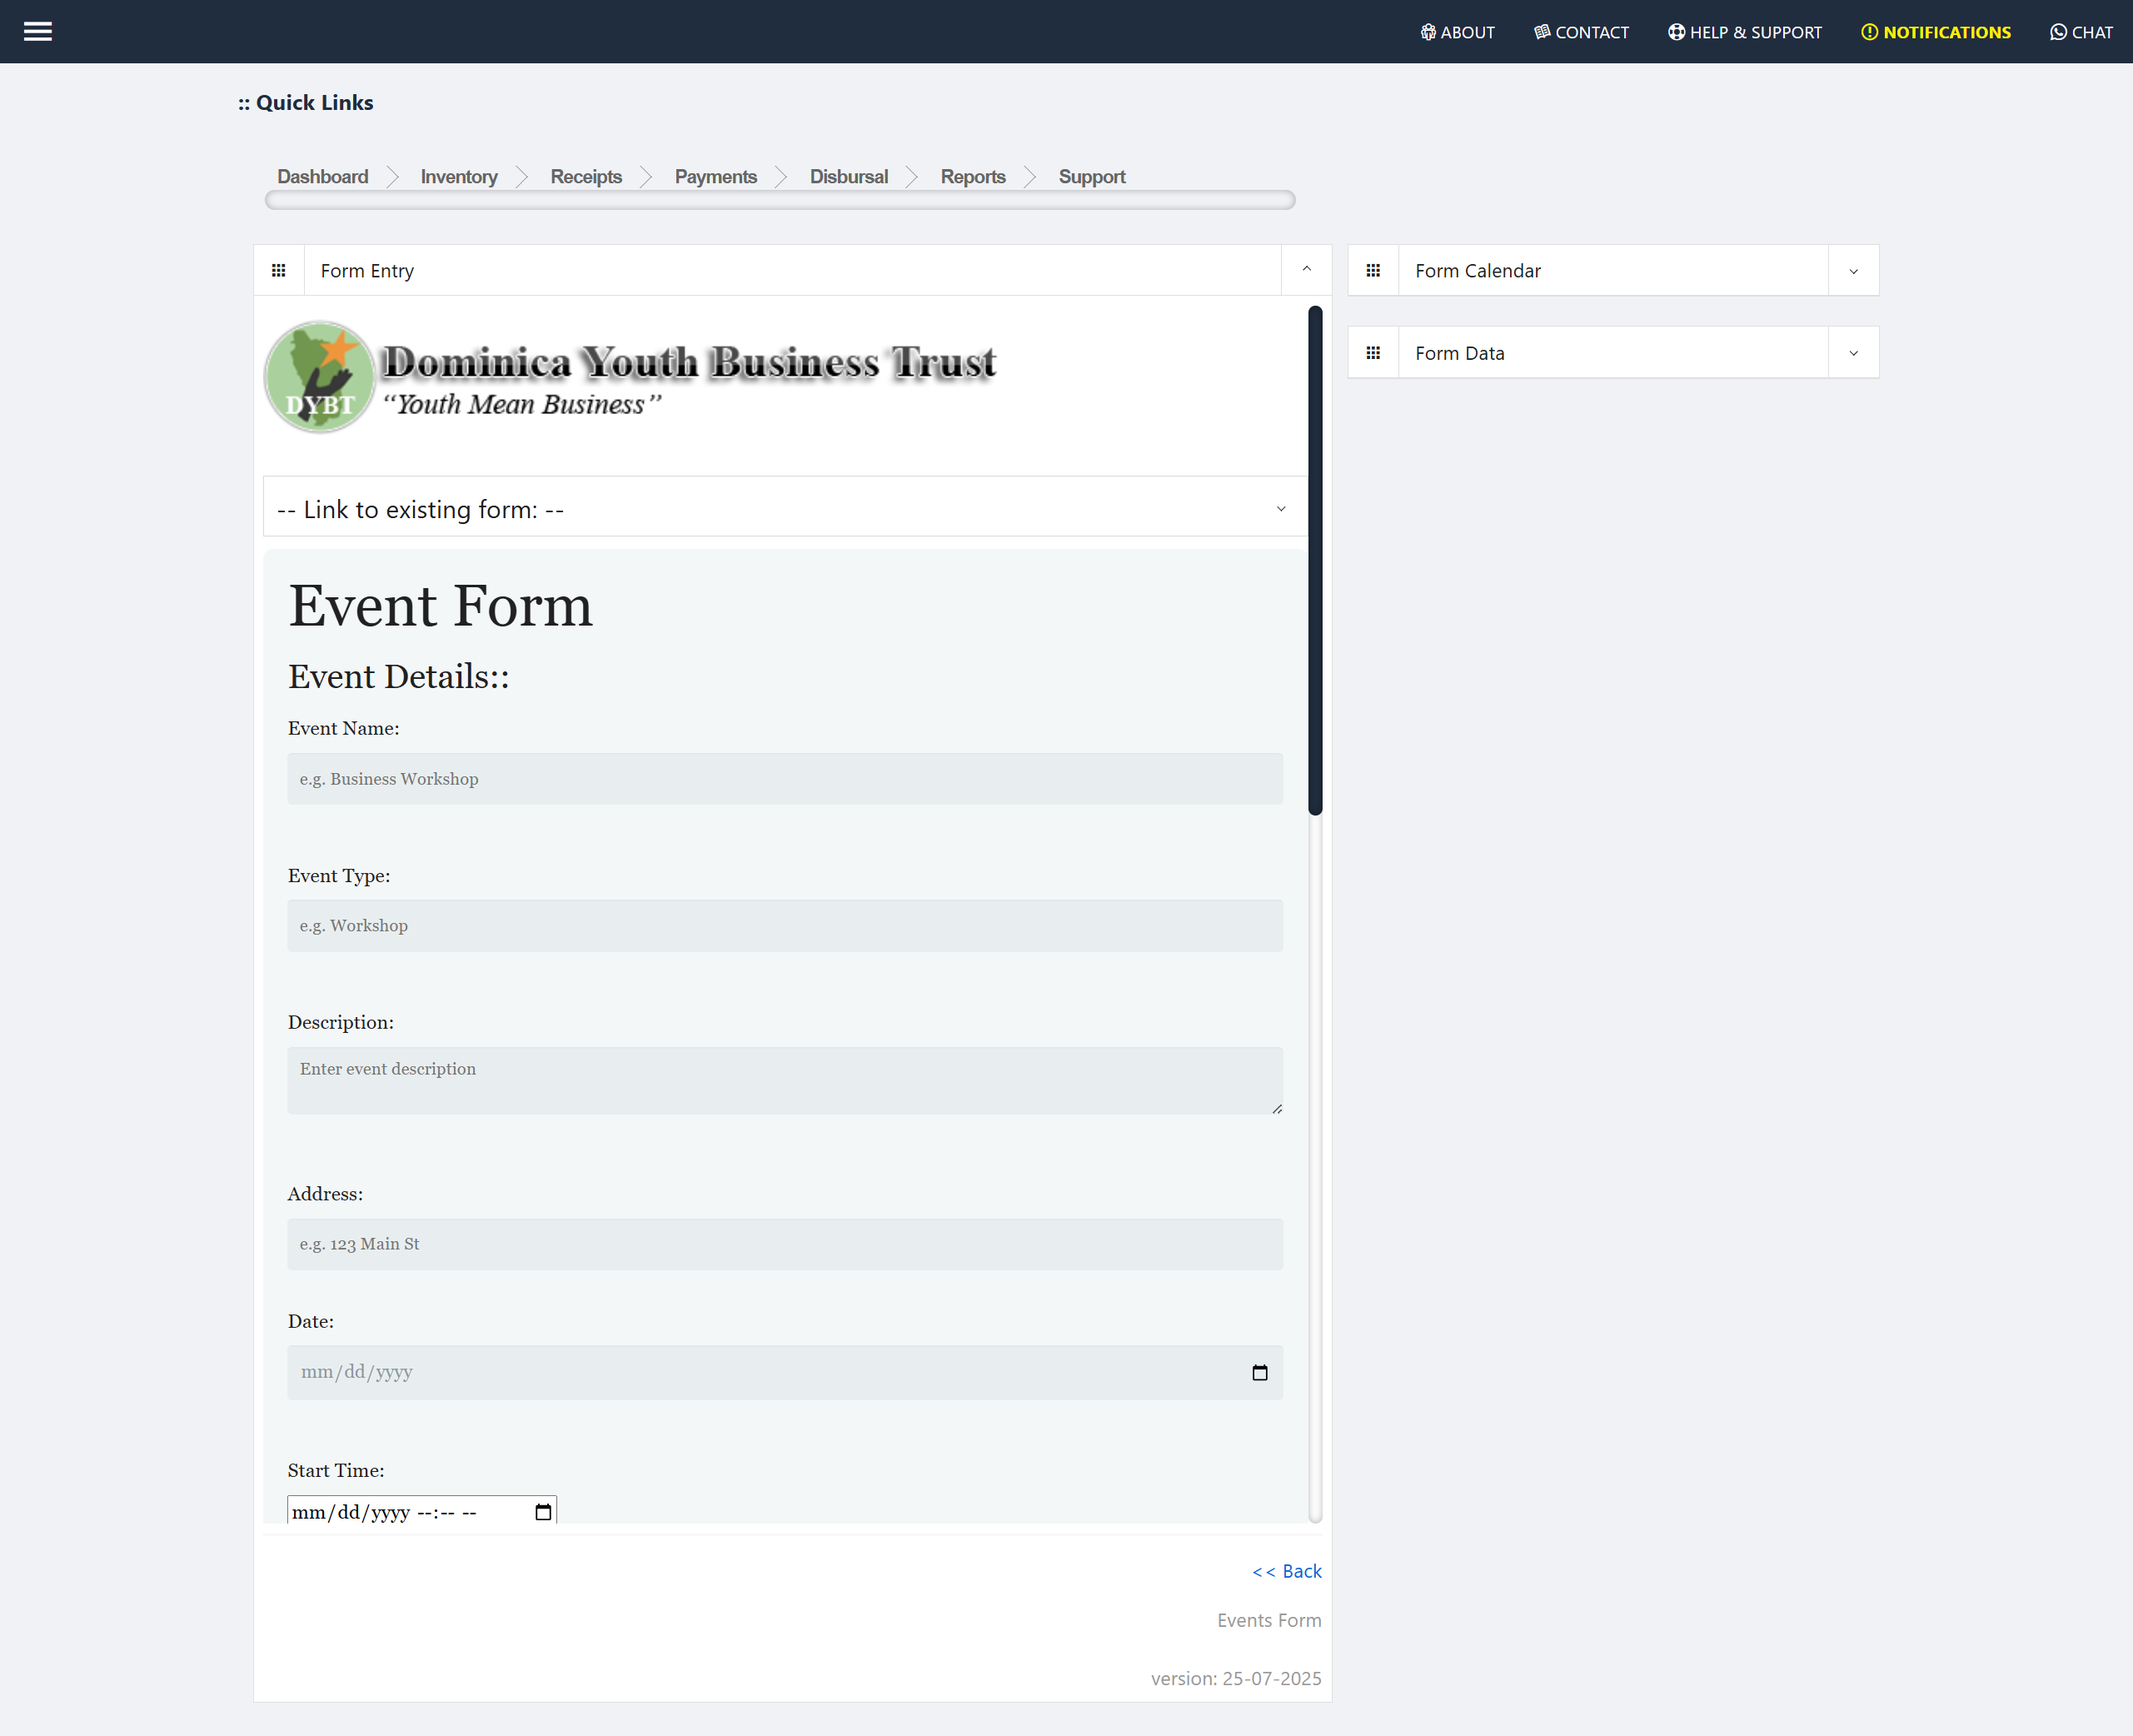Click the Form Data panel grid icon

coord(1374,352)
